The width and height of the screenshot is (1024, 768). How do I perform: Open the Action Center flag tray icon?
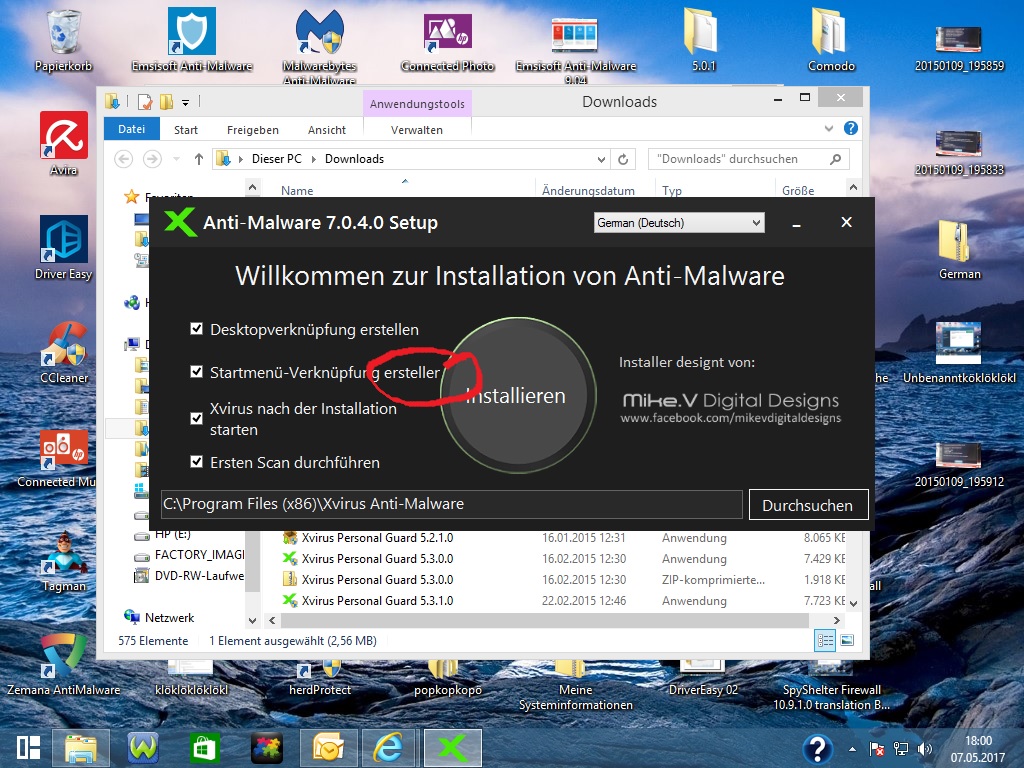click(x=876, y=749)
